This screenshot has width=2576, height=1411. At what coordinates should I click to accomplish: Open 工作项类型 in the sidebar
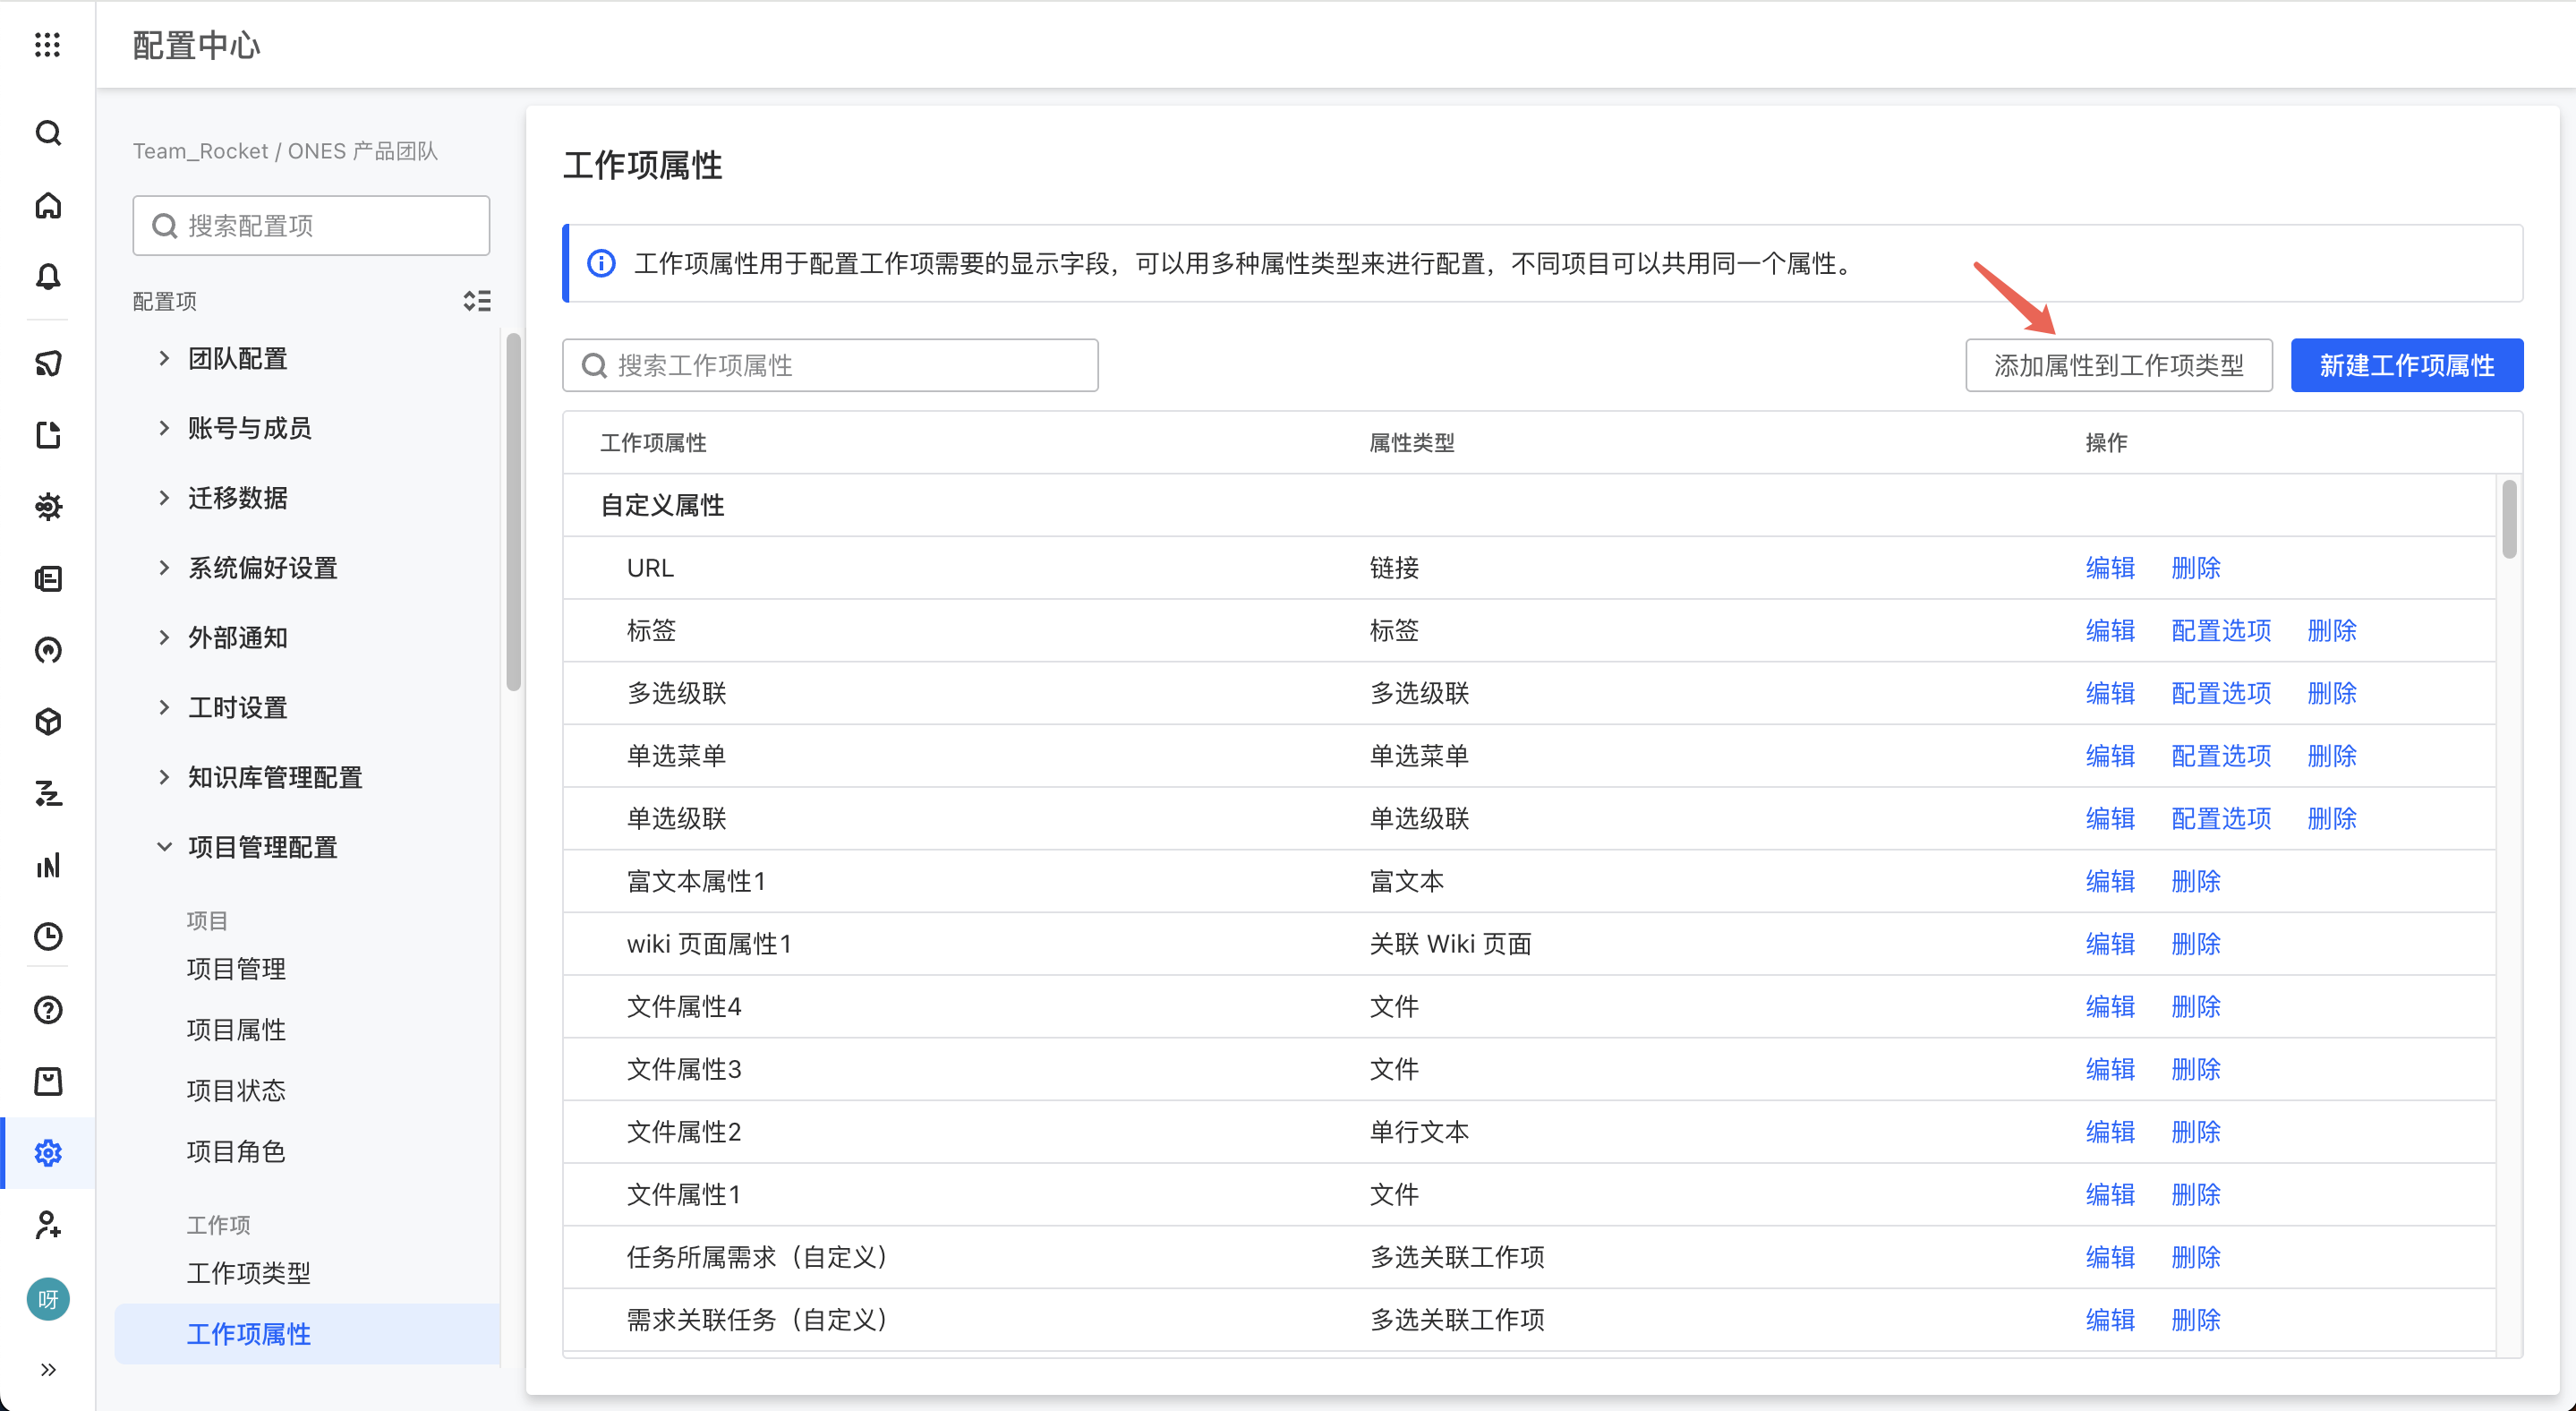249,1273
